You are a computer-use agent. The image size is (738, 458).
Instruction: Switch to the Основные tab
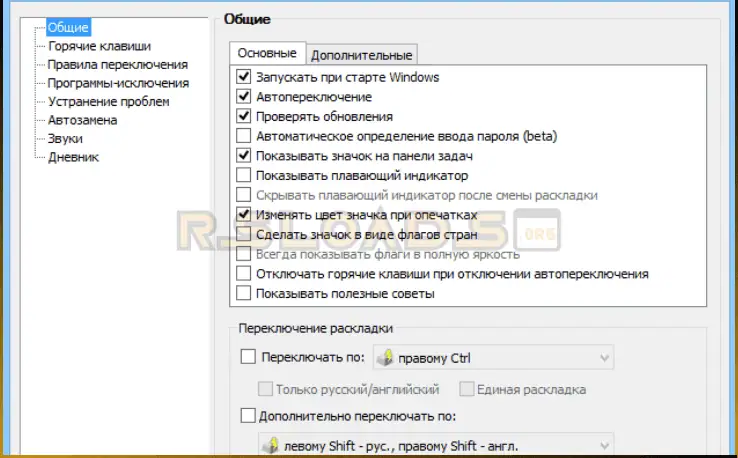(x=266, y=53)
